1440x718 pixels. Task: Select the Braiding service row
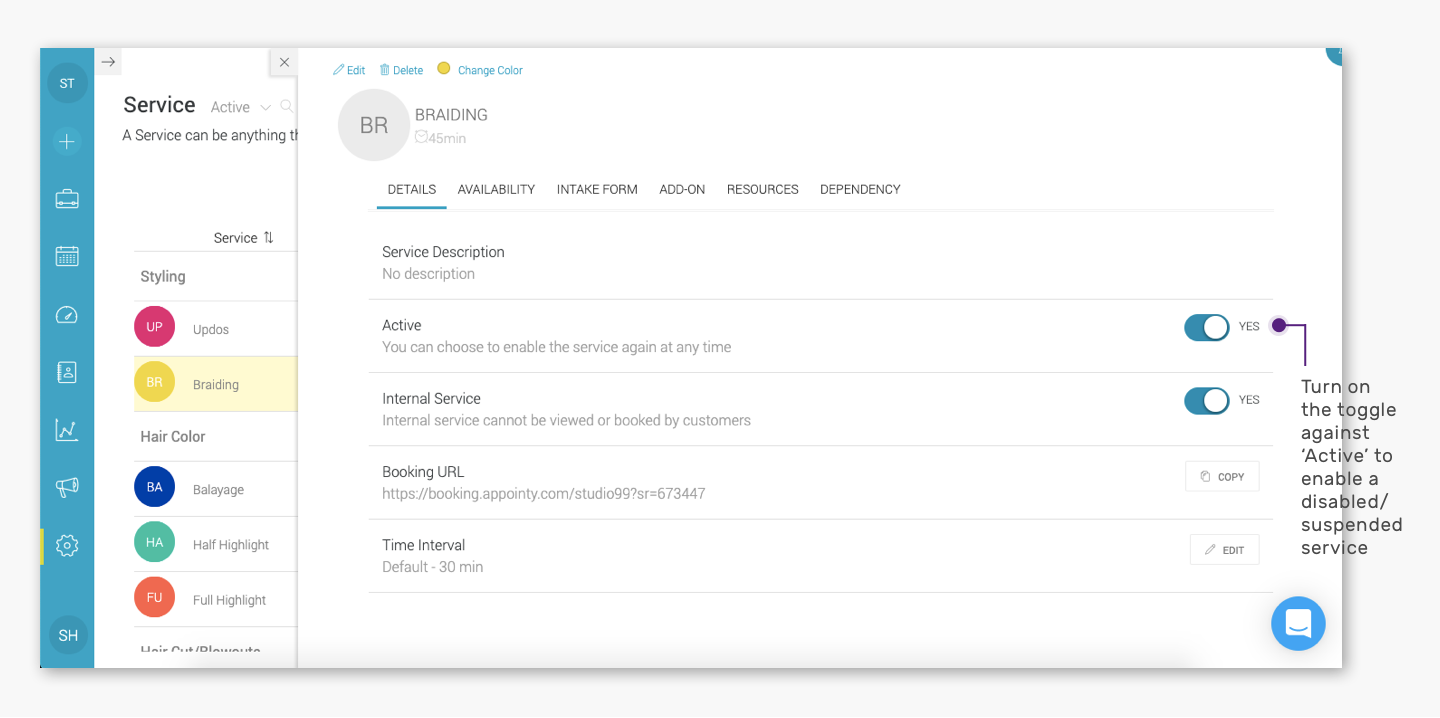point(215,384)
